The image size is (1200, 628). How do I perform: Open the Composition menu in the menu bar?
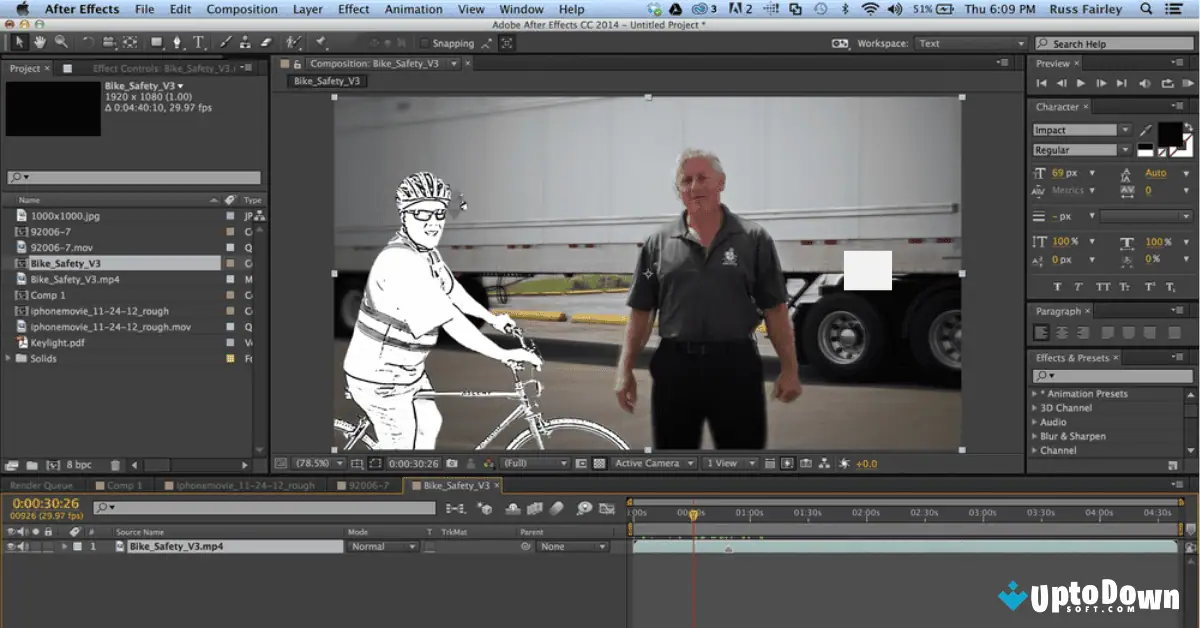pyautogui.click(x=241, y=9)
